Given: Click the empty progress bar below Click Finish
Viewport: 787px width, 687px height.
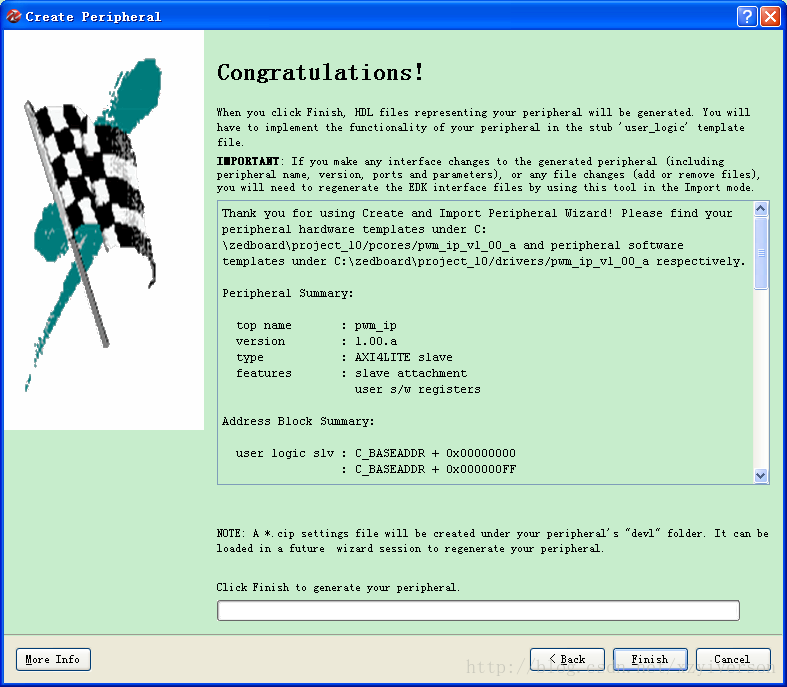Looking at the screenshot, I should tap(478, 610).
